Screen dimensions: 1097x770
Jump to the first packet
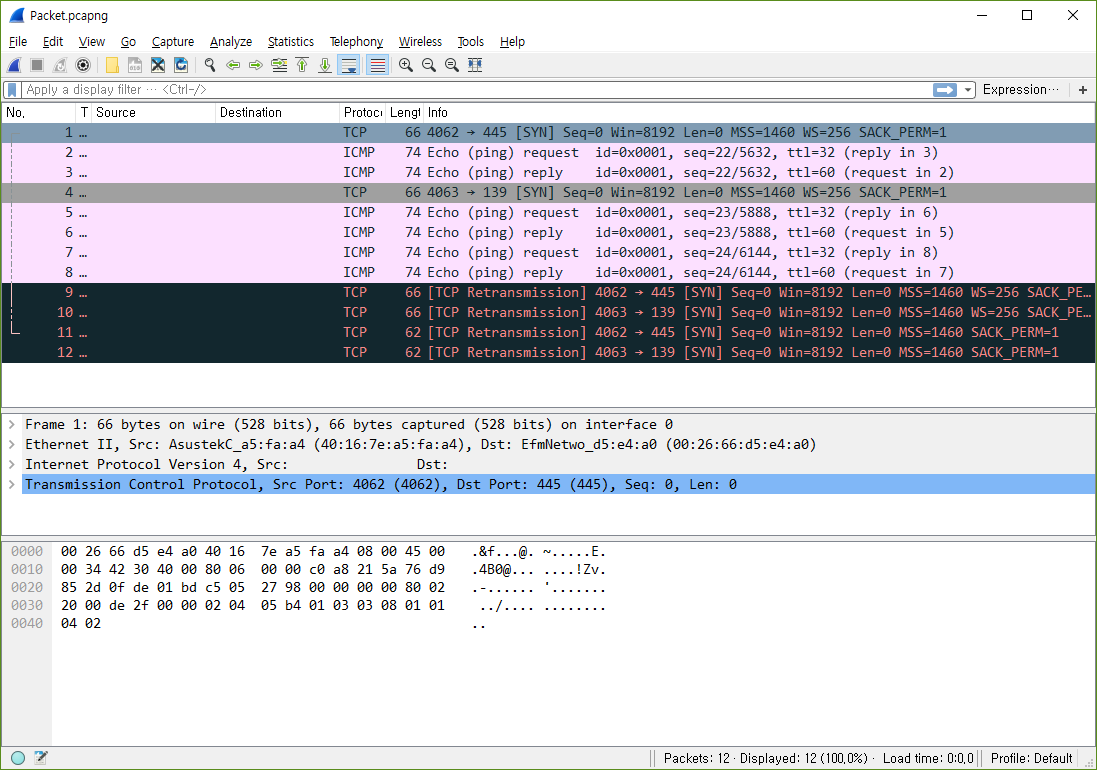(x=302, y=65)
